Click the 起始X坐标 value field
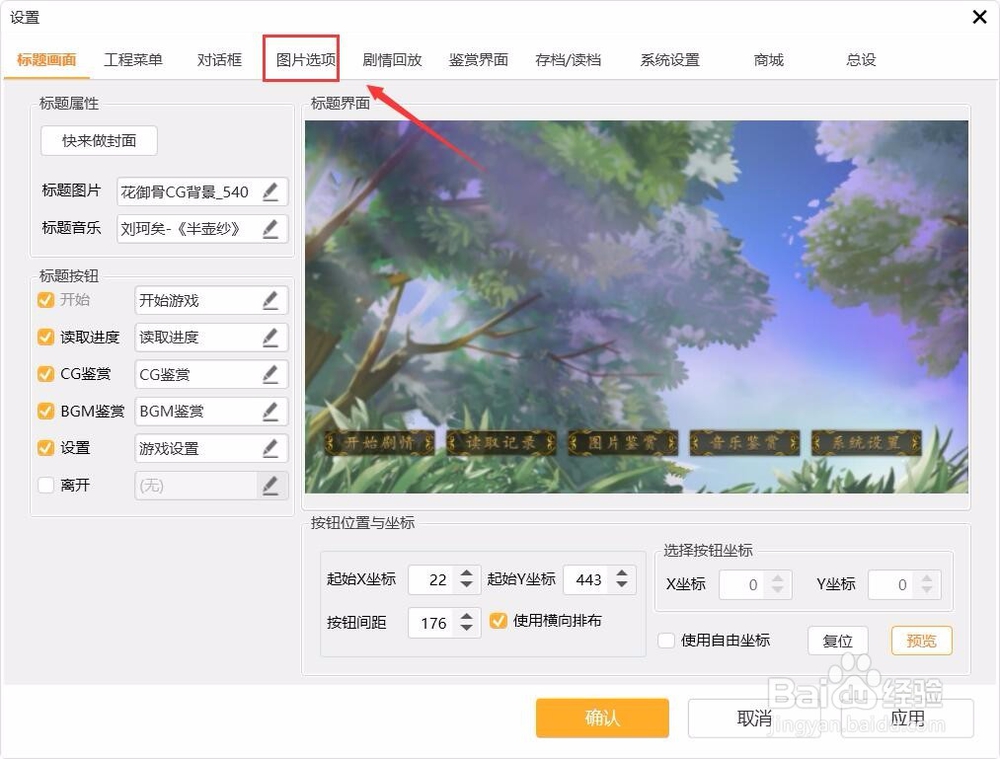Image resolution: width=1000 pixels, height=759 pixels. (x=434, y=579)
